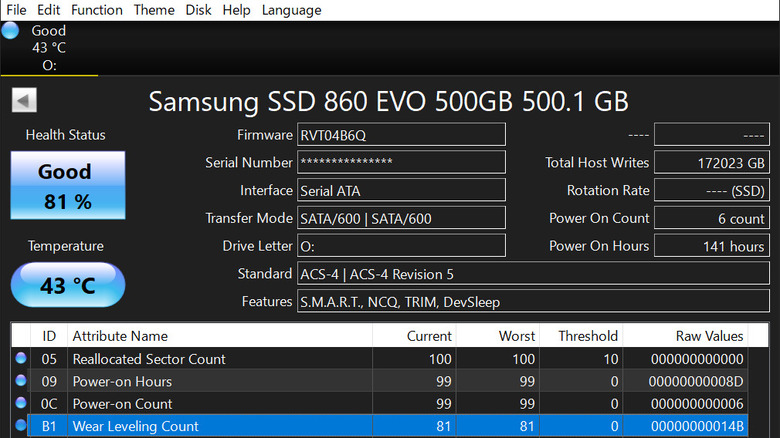The image size is (780, 438).
Task: Open the Disk menu
Action: coord(198,10)
